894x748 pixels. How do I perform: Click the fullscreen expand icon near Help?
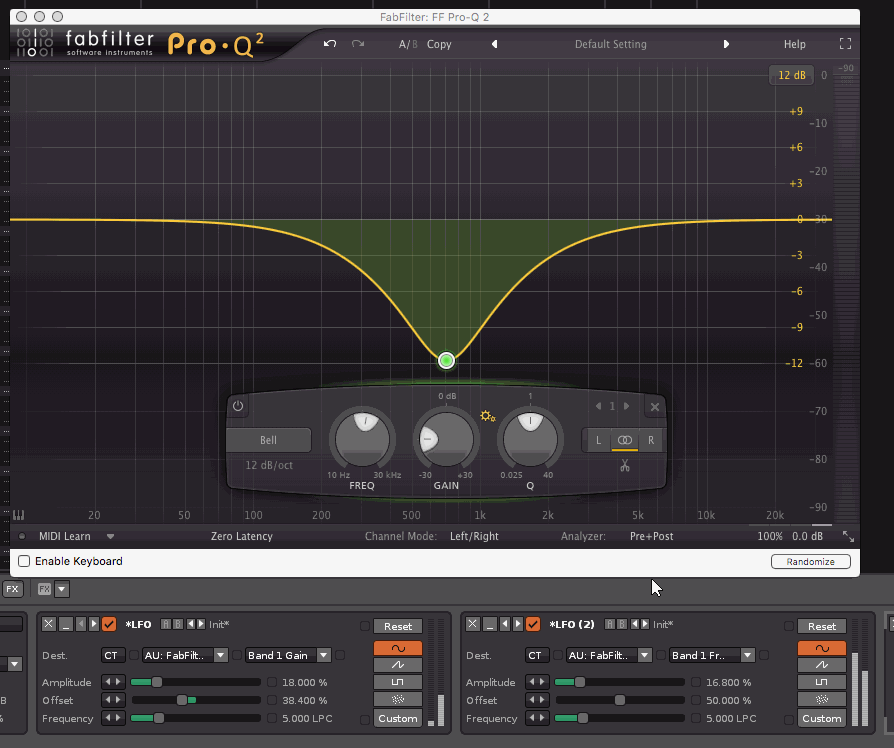point(845,44)
